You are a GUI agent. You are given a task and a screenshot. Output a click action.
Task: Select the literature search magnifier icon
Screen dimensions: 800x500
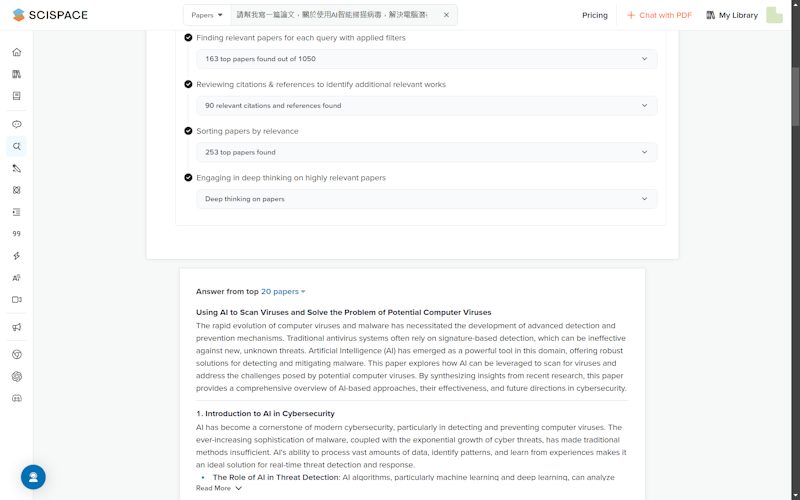point(16,146)
